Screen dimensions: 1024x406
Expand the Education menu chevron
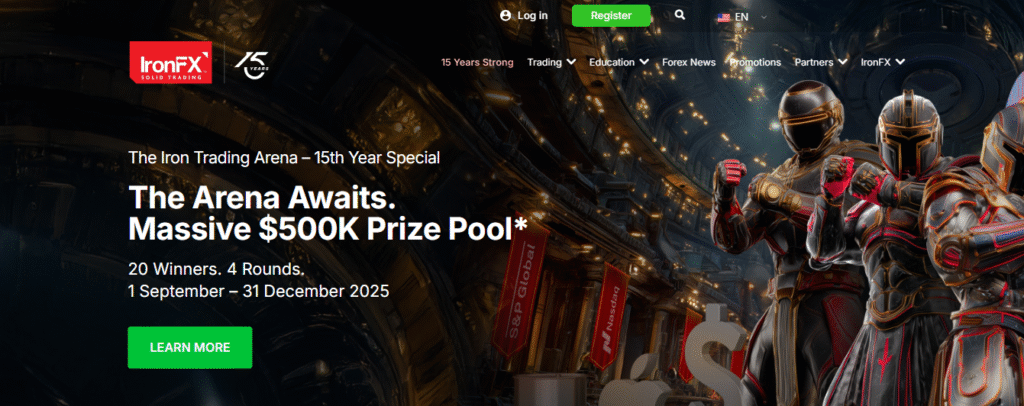click(644, 62)
